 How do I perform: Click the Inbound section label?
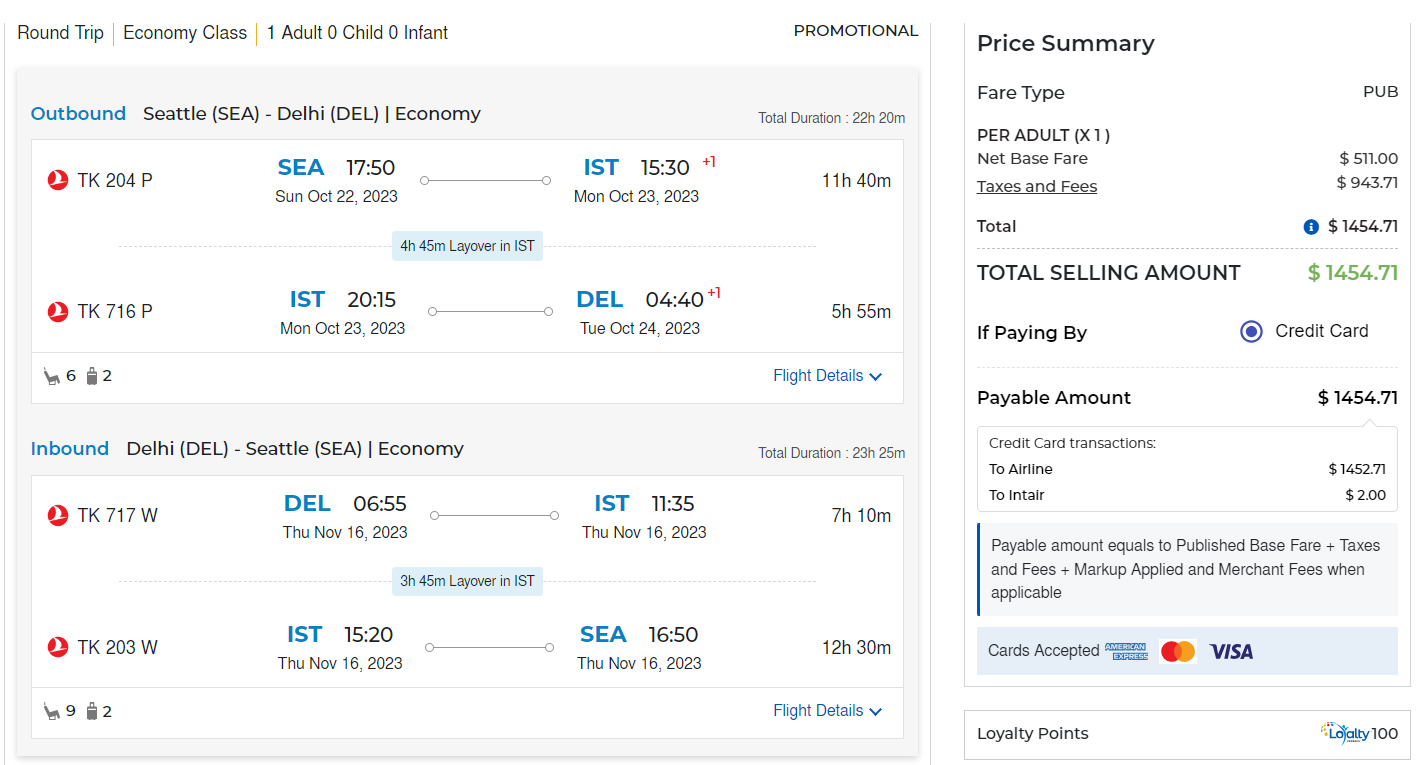click(70, 449)
